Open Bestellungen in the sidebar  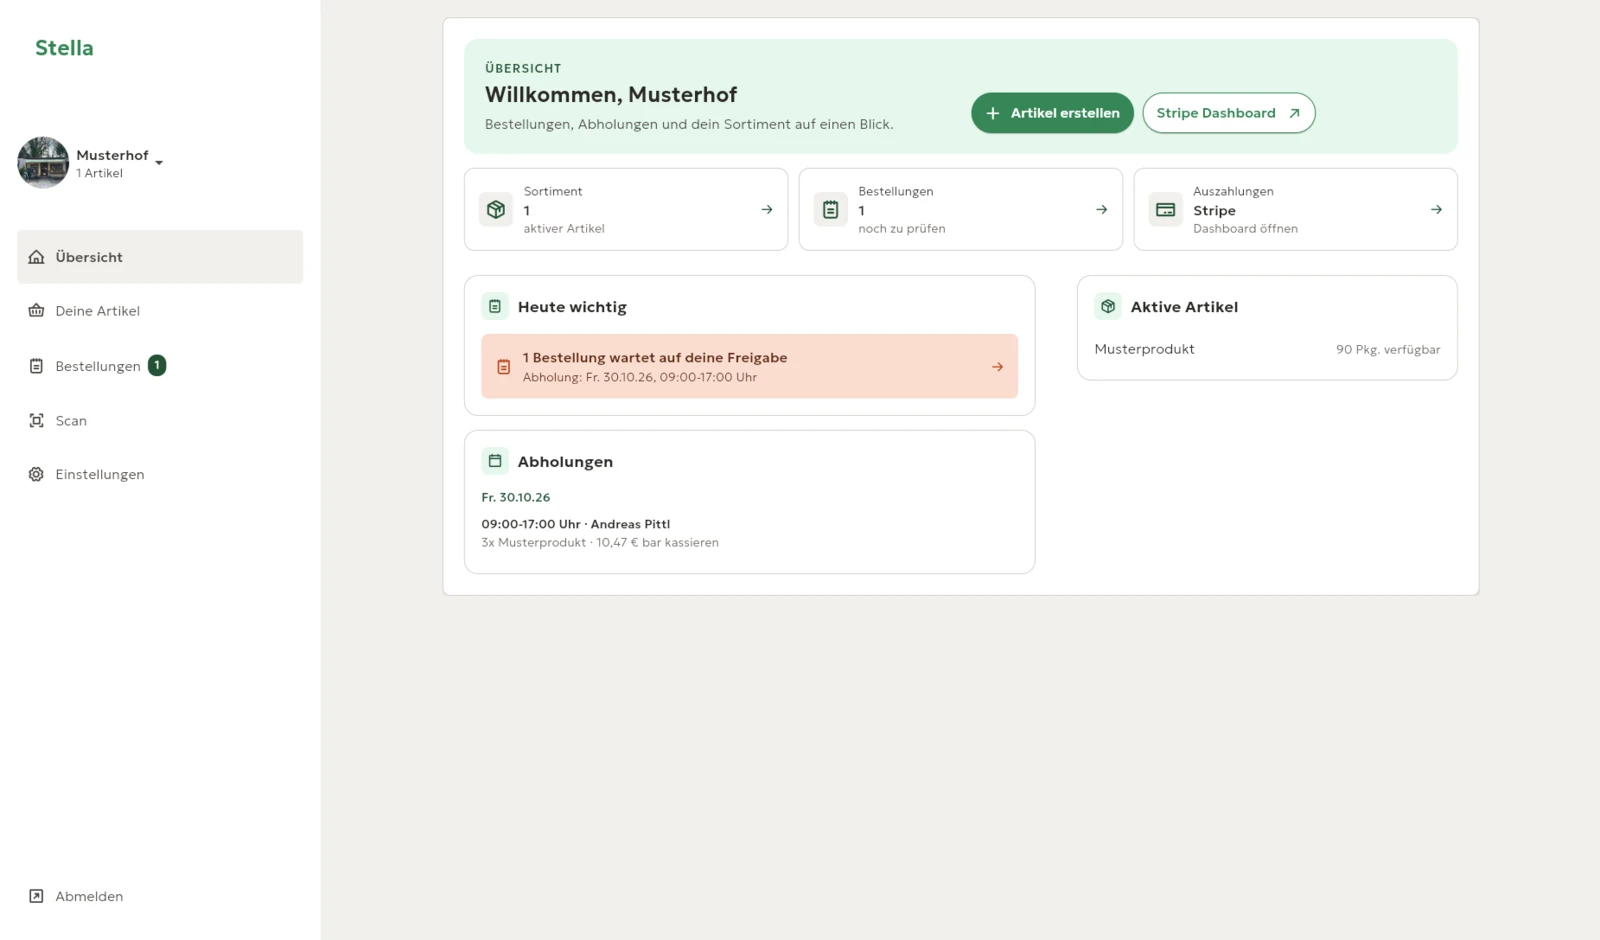coord(160,366)
